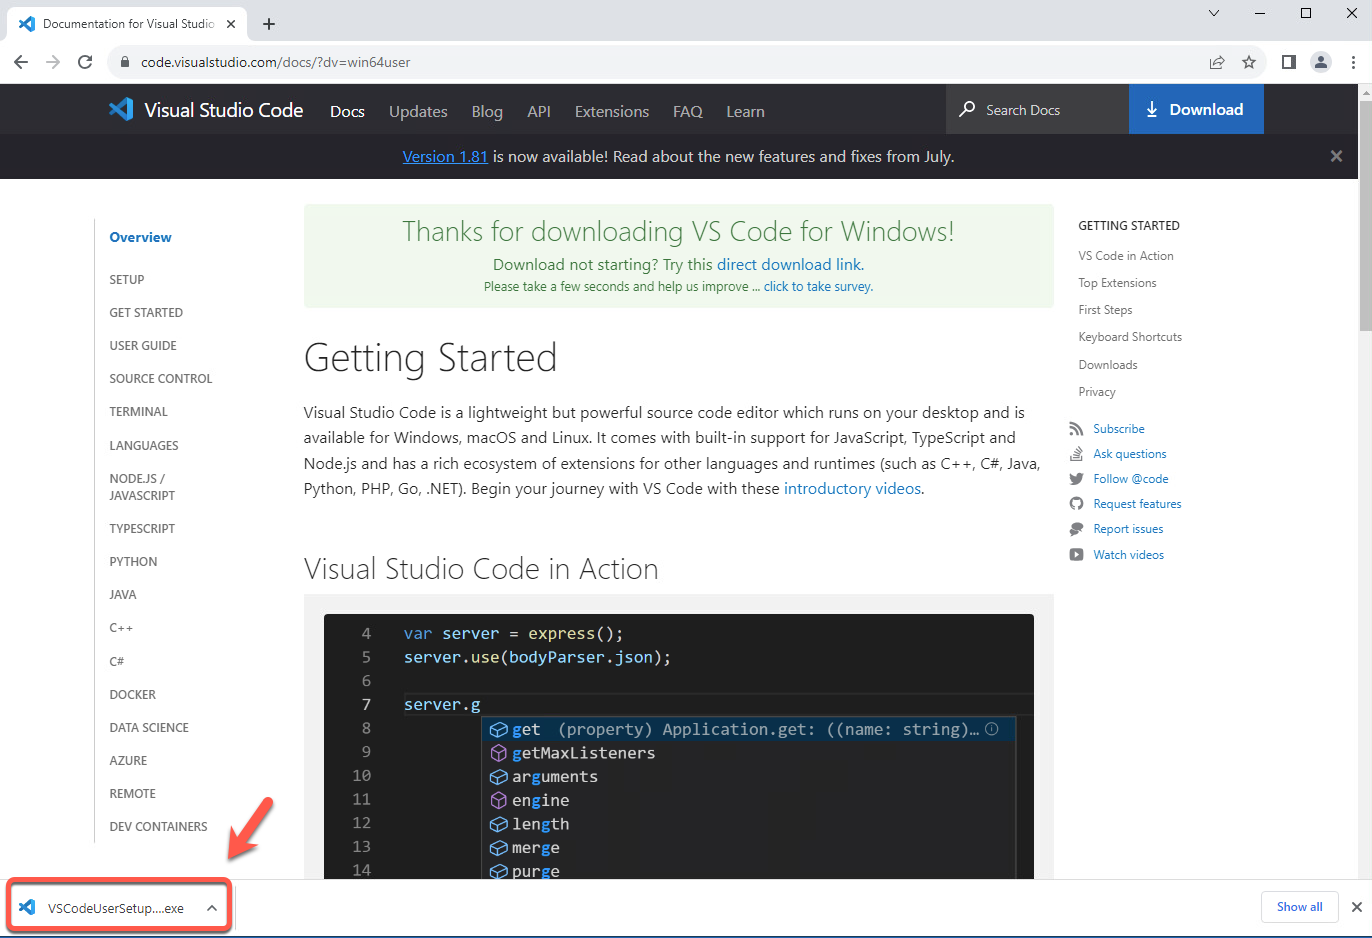Image resolution: width=1372 pixels, height=938 pixels.
Task: Open the Chrome side panel icon
Action: click(x=1288, y=62)
